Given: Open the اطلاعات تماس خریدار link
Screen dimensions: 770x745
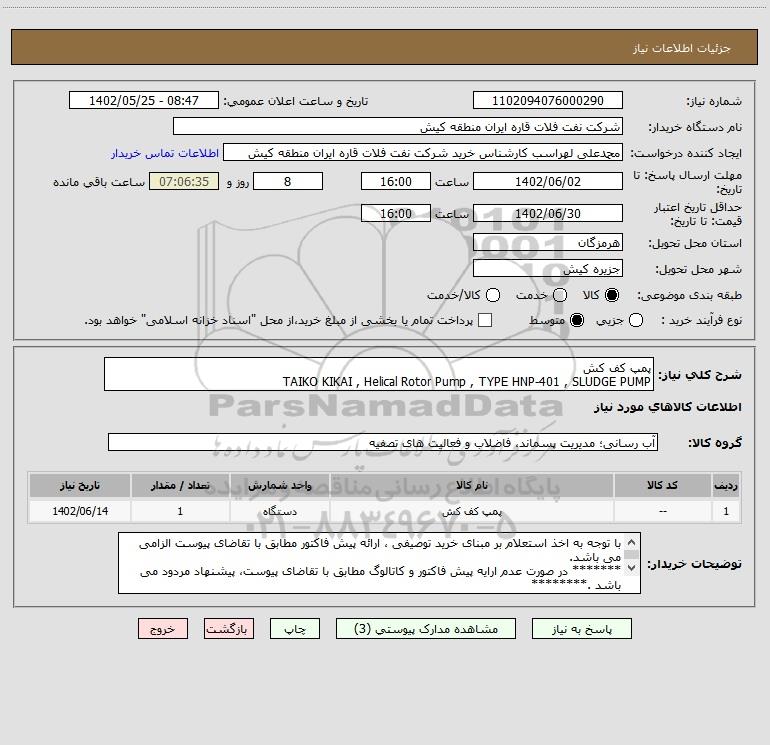Looking at the screenshot, I should [165, 153].
